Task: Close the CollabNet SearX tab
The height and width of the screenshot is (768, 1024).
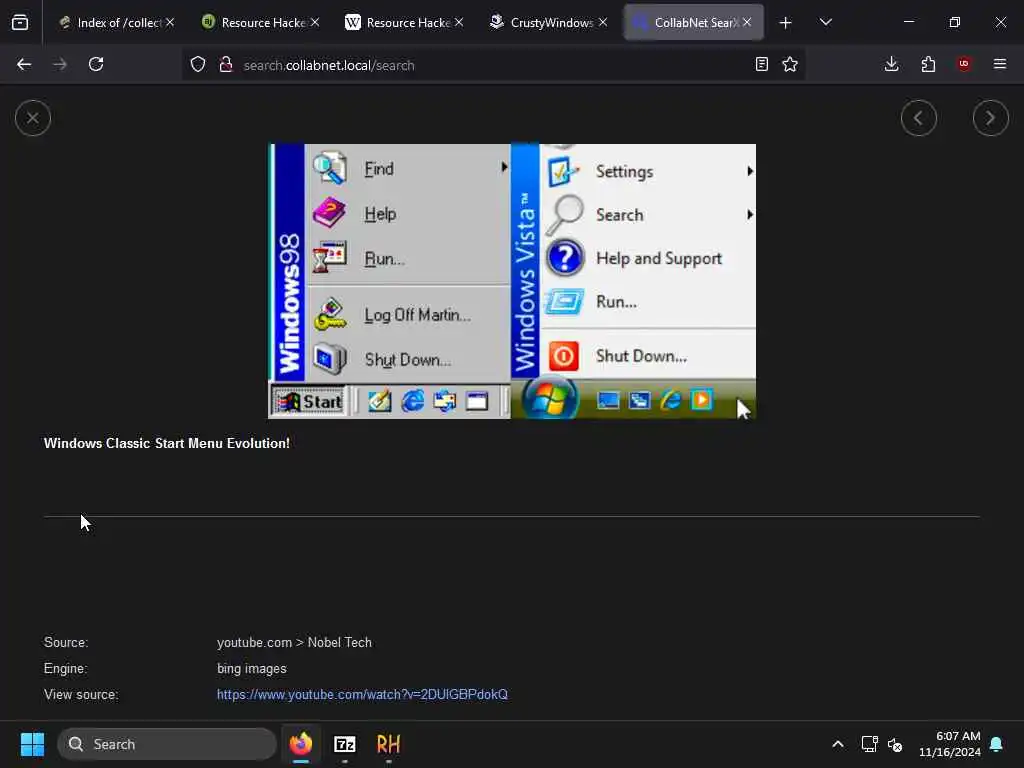Action: [747, 23]
